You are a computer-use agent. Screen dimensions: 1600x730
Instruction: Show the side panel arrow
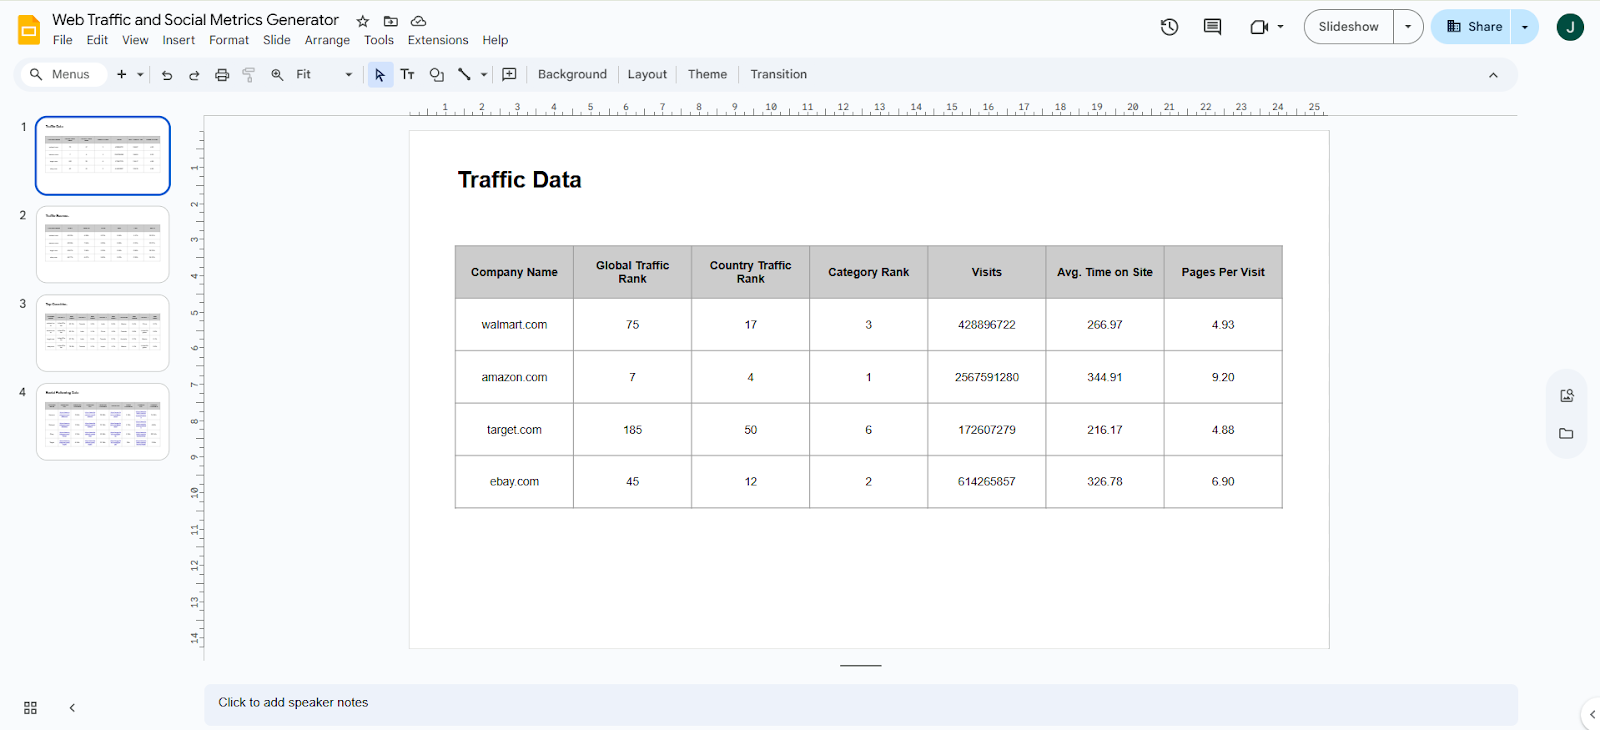pyautogui.click(x=1592, y=714)
